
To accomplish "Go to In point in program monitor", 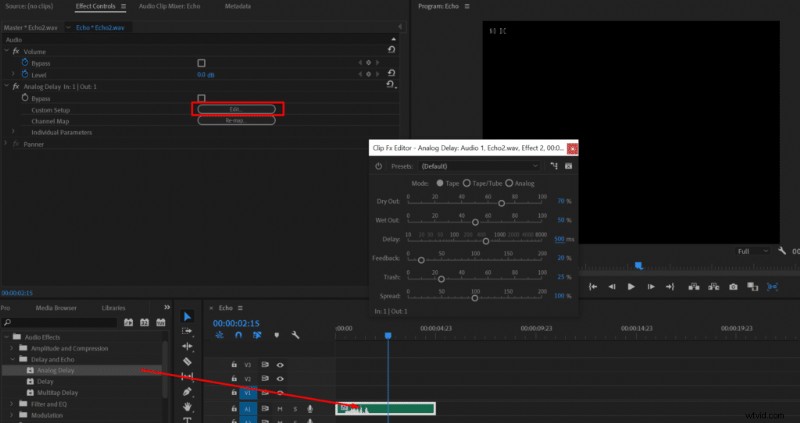I will [x=593, y=287].
